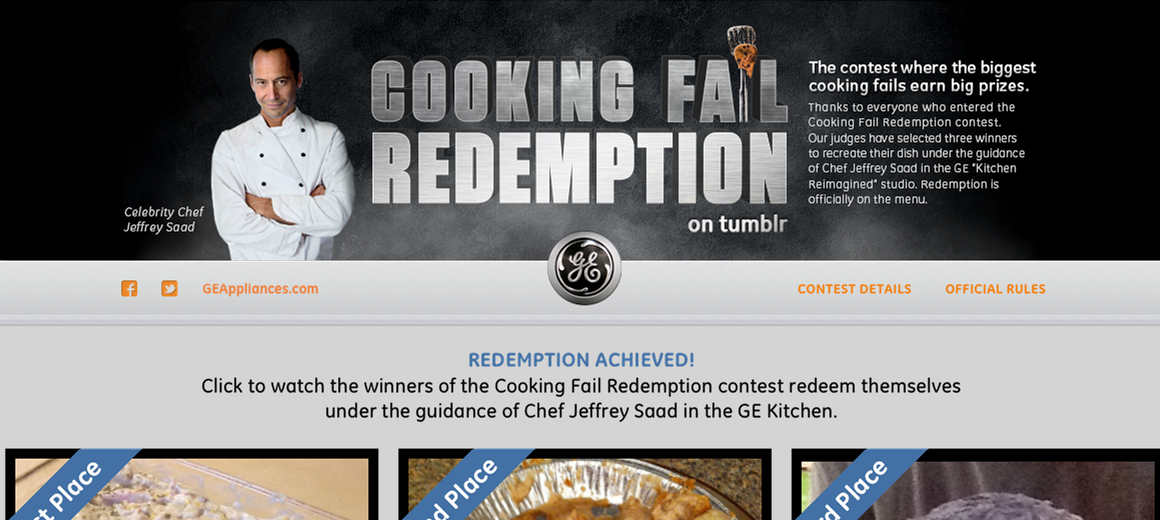Open the Official Rules page

[x=995, y=289]
